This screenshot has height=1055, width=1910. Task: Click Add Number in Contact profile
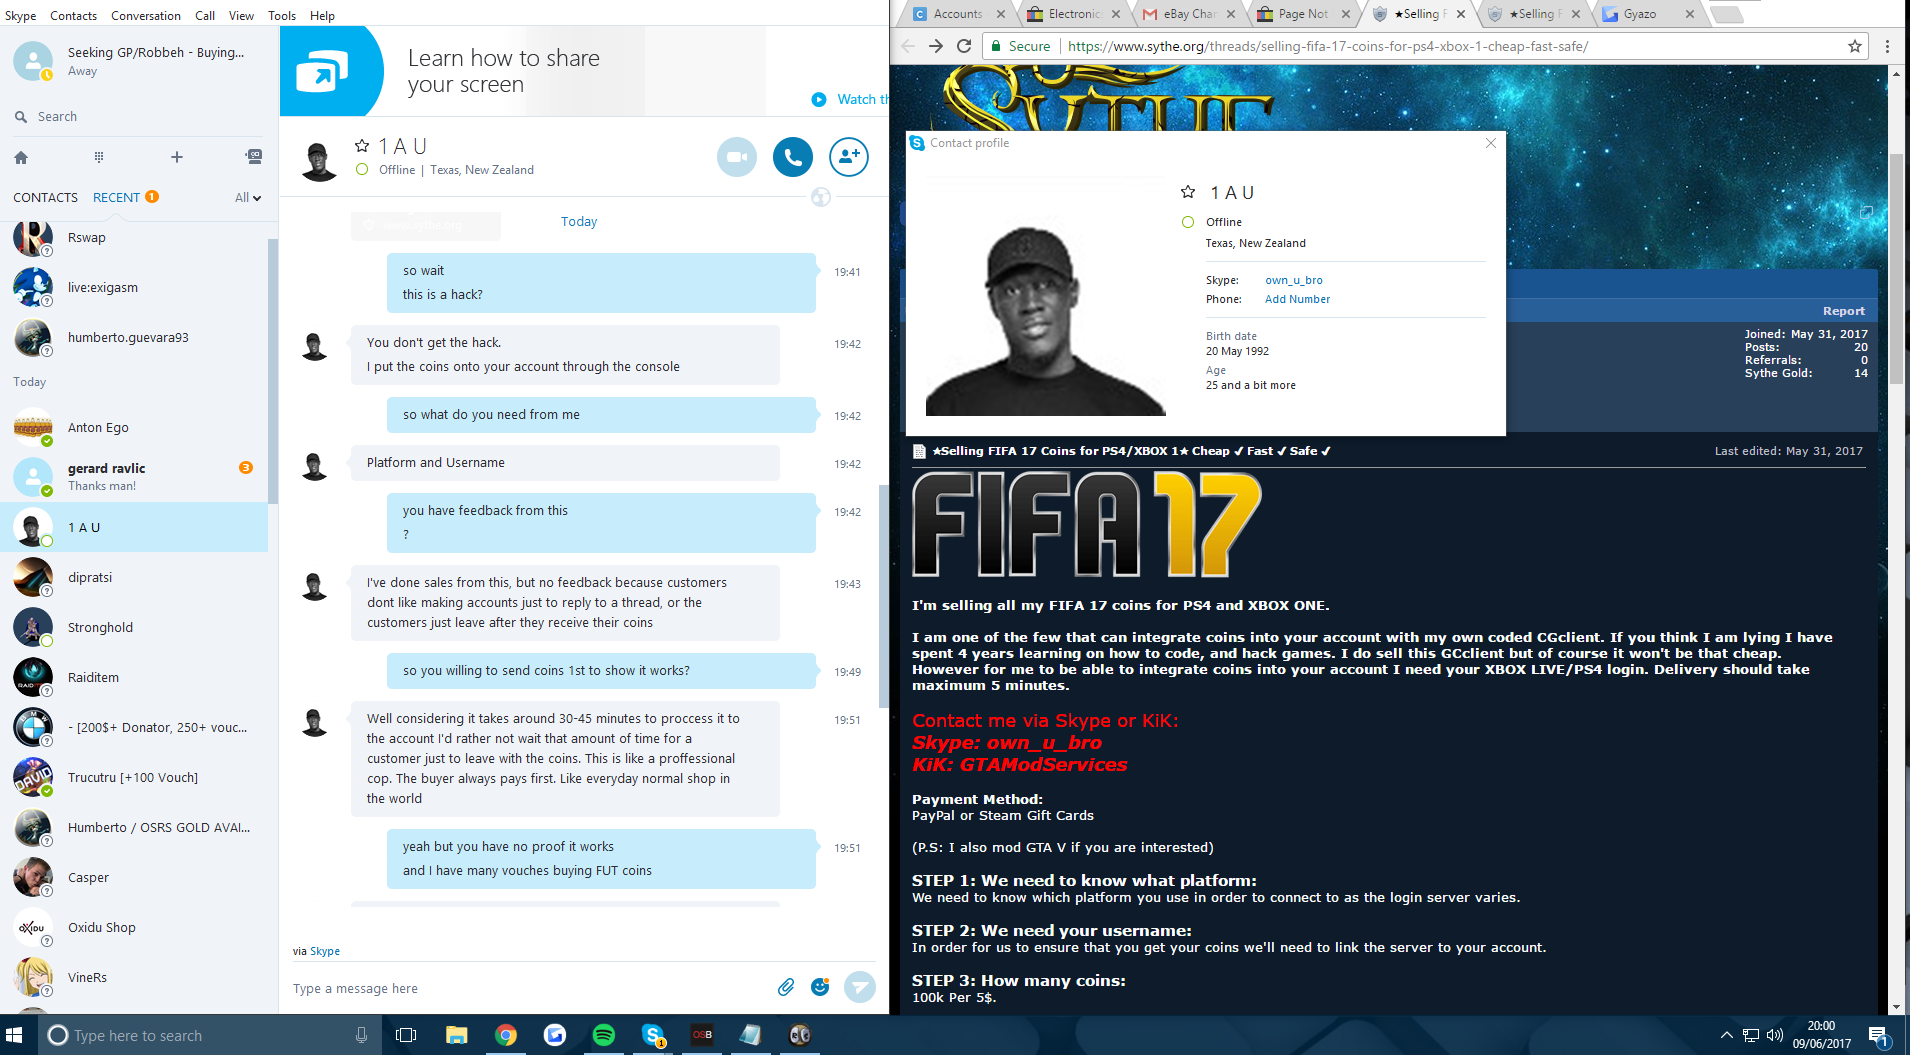1297,299
